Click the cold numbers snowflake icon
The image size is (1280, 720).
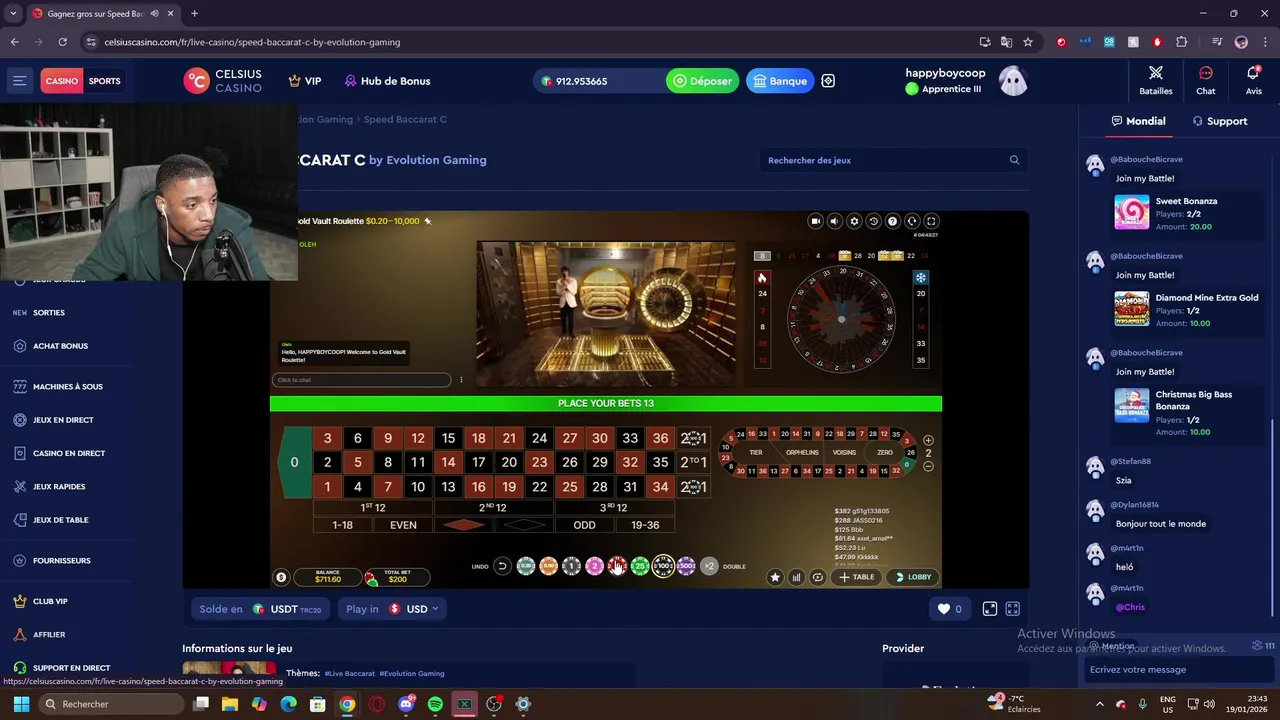click(x=921, y=277)
